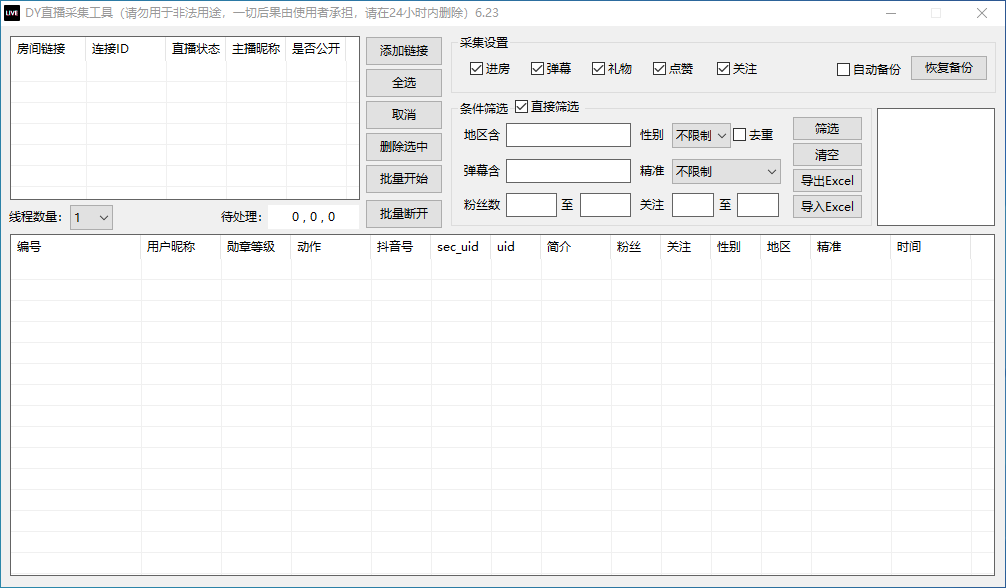Click 恢复备份 to restore a backup
Screen dimensions: 1006x588
948,68
